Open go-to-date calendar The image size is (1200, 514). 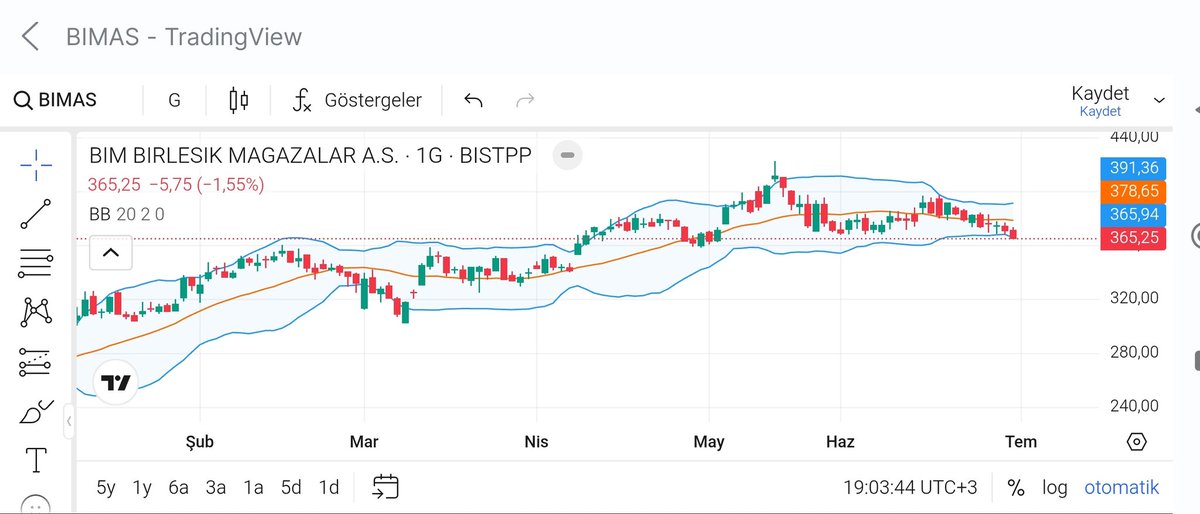tap(386, 488)
